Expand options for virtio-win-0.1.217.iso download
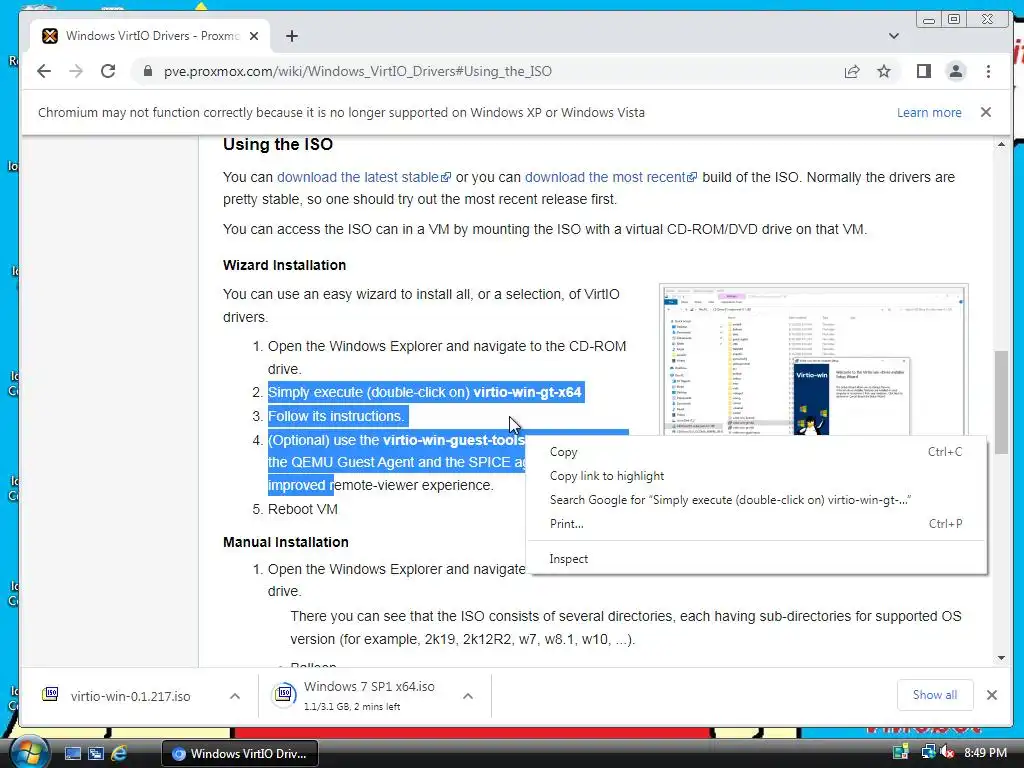The image size is (1024, 768). tap(235, 696)
